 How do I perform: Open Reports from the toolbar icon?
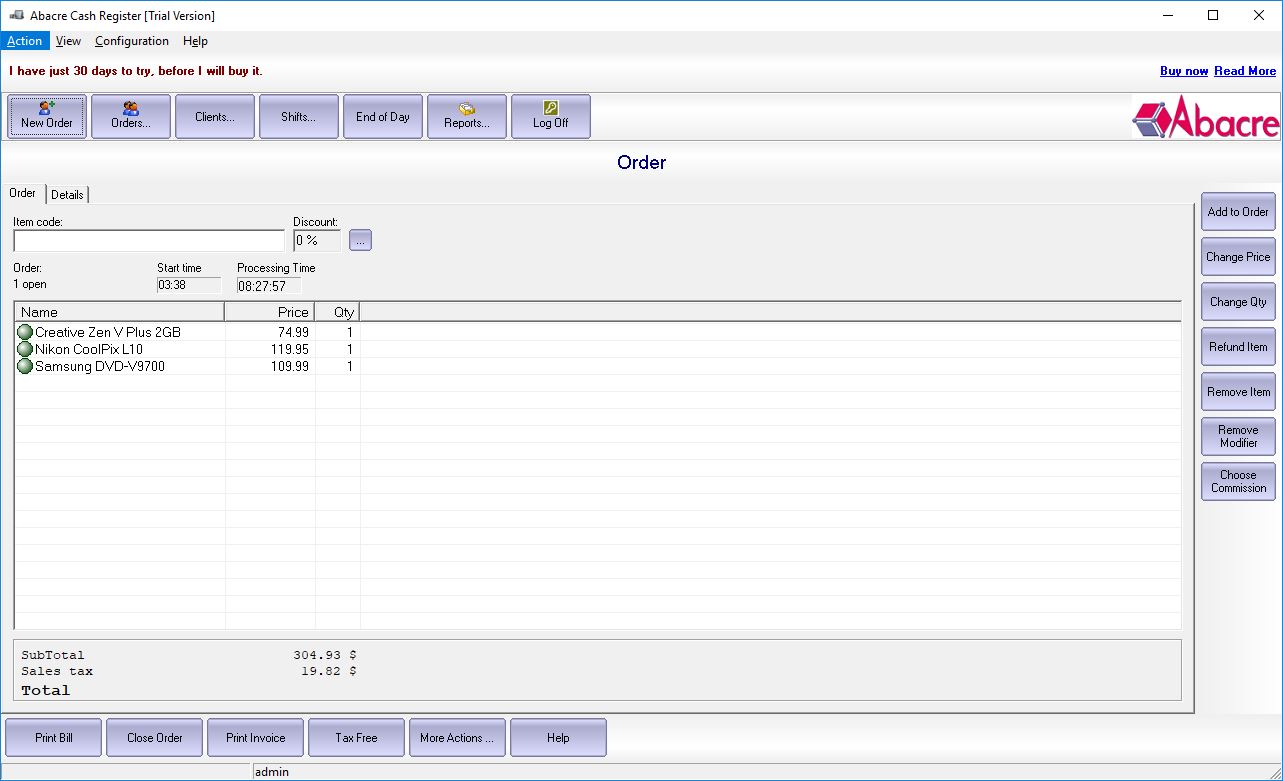[x=466, y=116]
